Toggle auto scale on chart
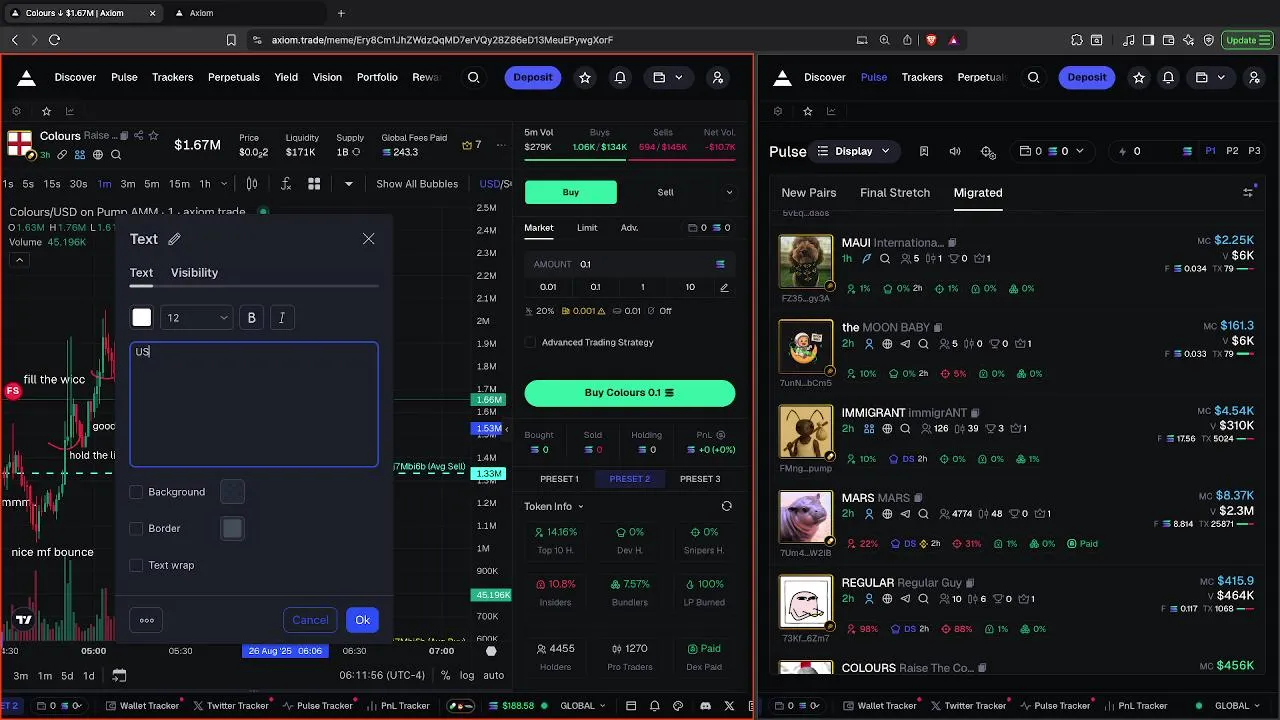Image resolution: width=1280 pixels, height=720 pixels. tap(494, 675)
